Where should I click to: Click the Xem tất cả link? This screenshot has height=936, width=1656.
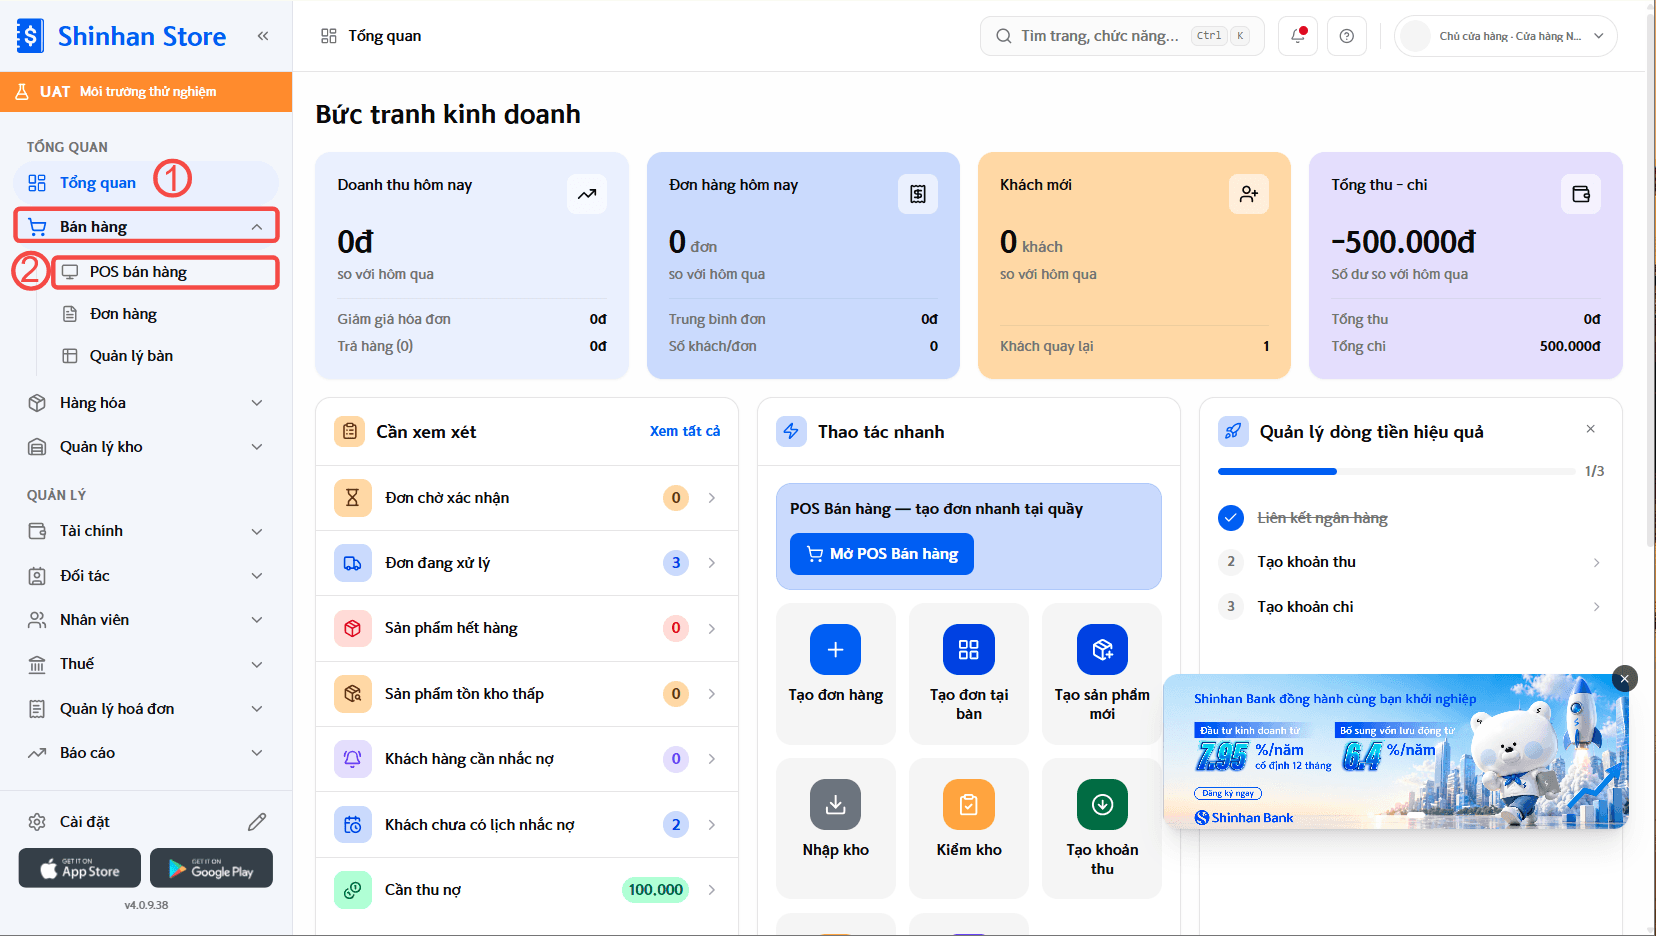(685, 431)
